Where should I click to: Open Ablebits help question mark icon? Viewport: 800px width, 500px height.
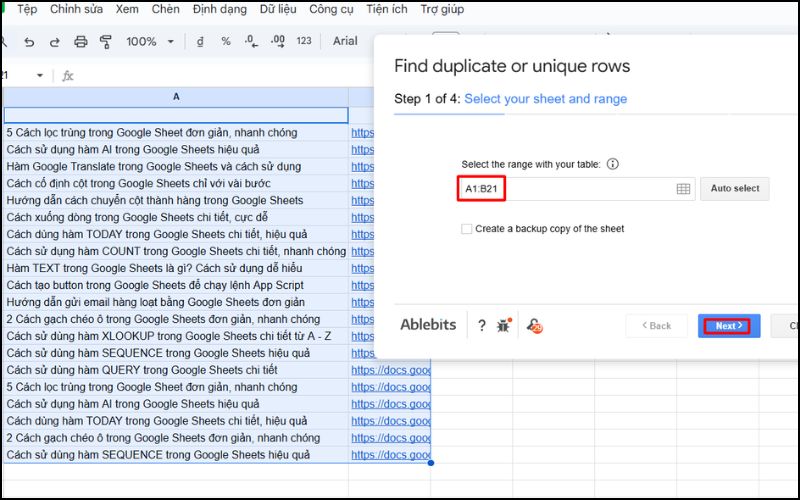(481, 325)
